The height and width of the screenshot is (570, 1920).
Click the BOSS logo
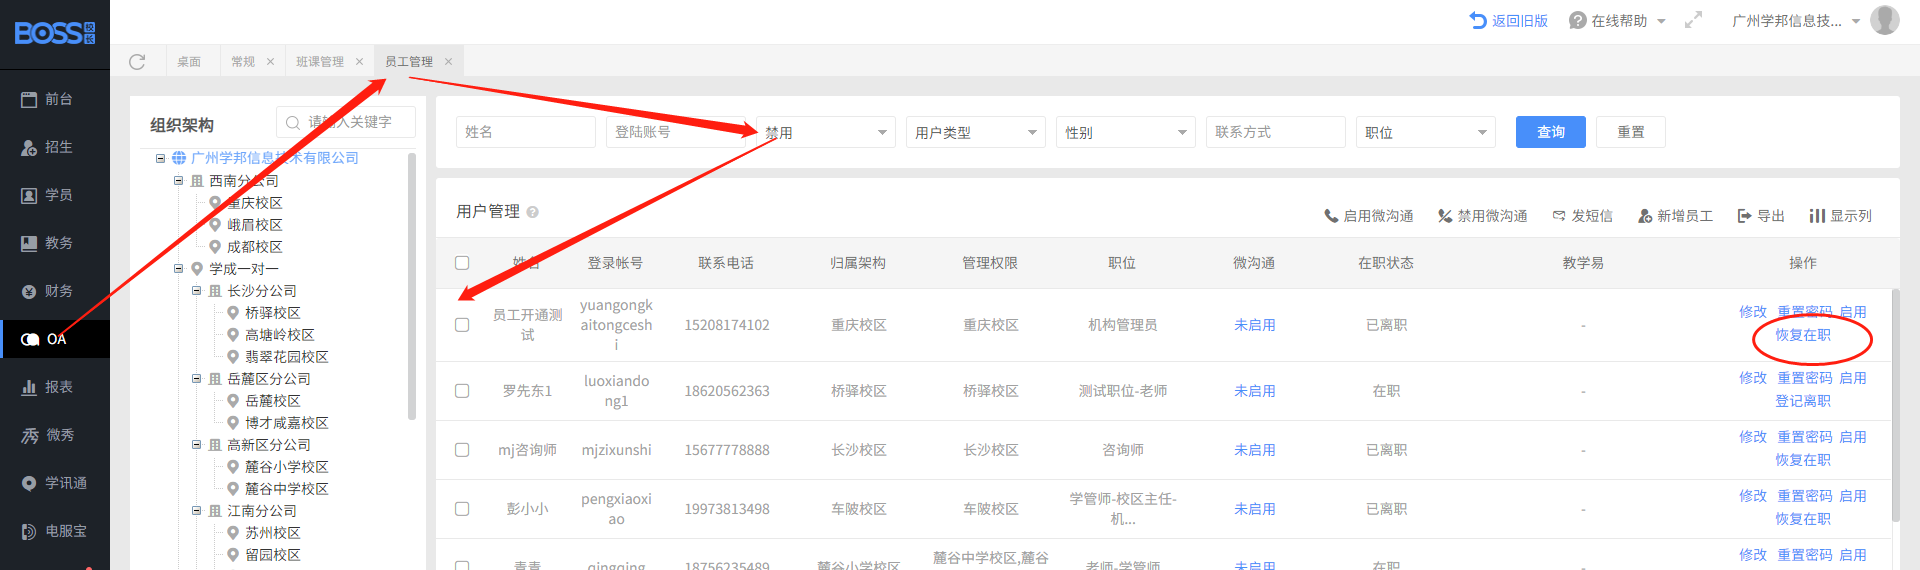pyautogui.click(x=55, y=33)
